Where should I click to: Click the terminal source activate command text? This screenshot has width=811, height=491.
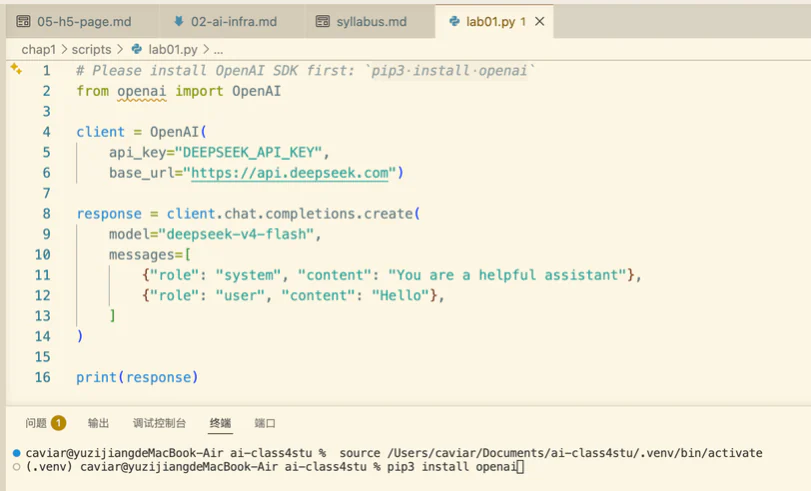click(x=551, y=453)
